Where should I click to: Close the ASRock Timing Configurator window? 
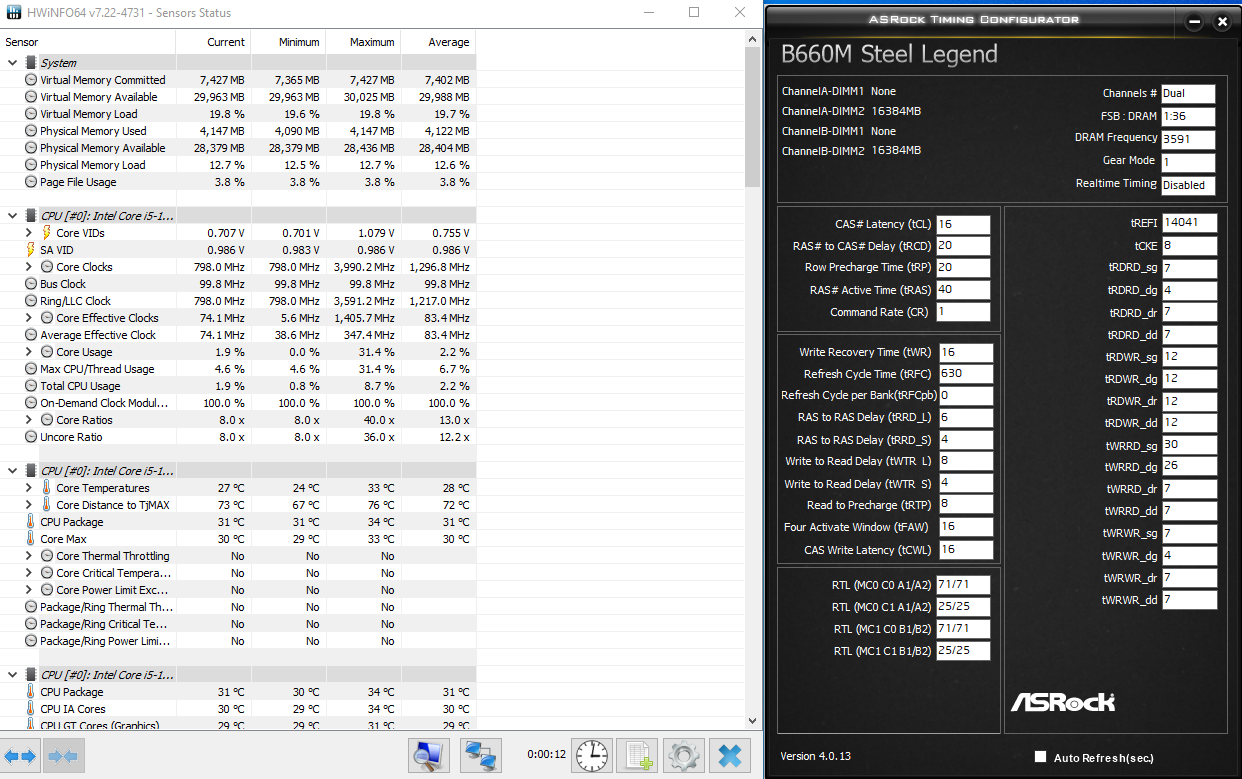pyautogui.click(x=1221, y=21)
